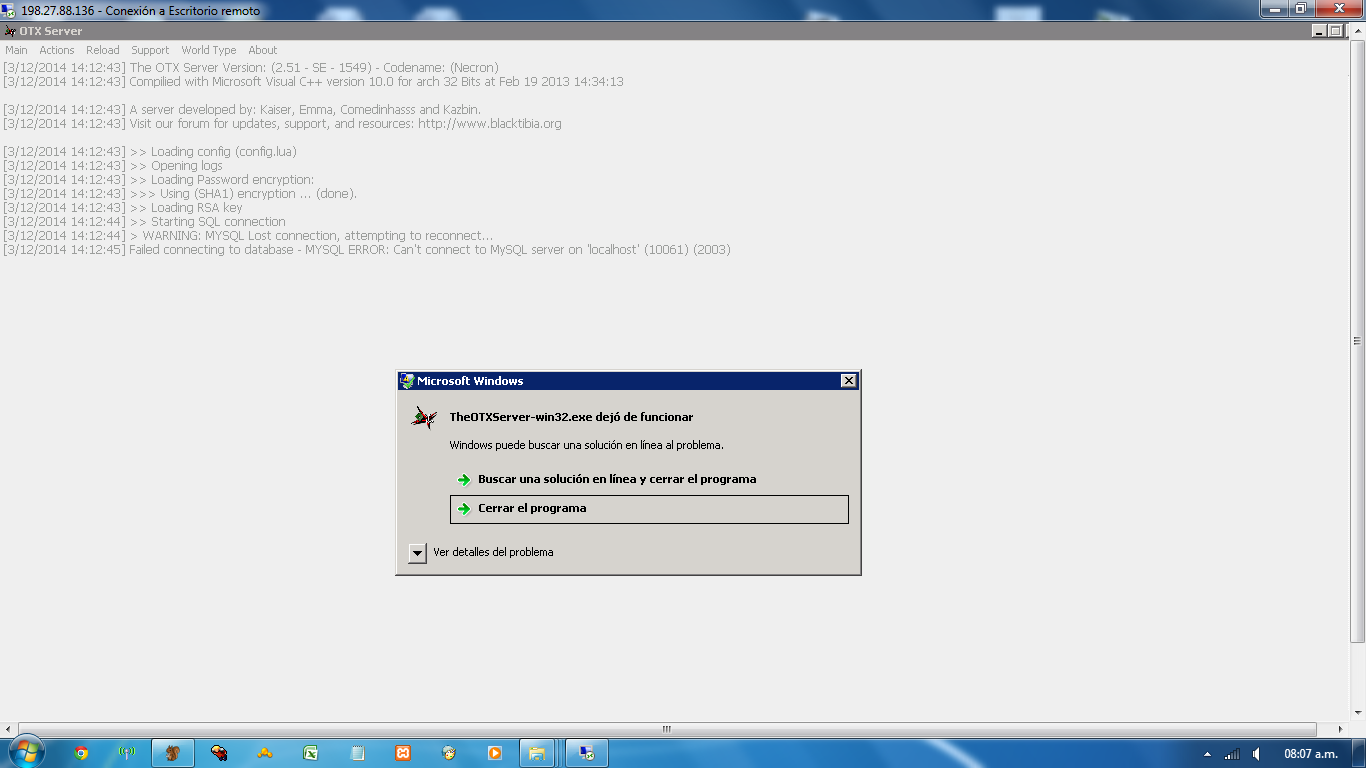Click 'The OTX Server Version' log line
1366x768 pixels.
click(251, 68)
